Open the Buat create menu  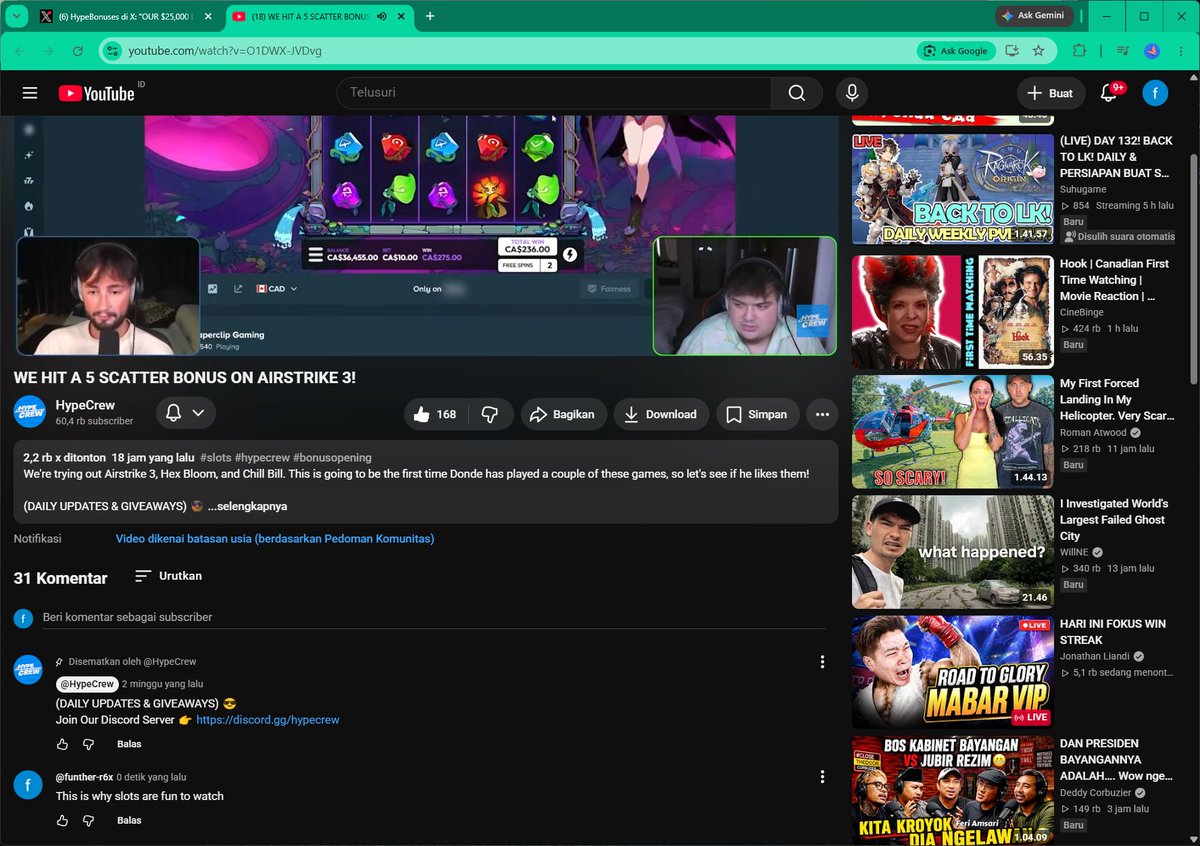1051,93
